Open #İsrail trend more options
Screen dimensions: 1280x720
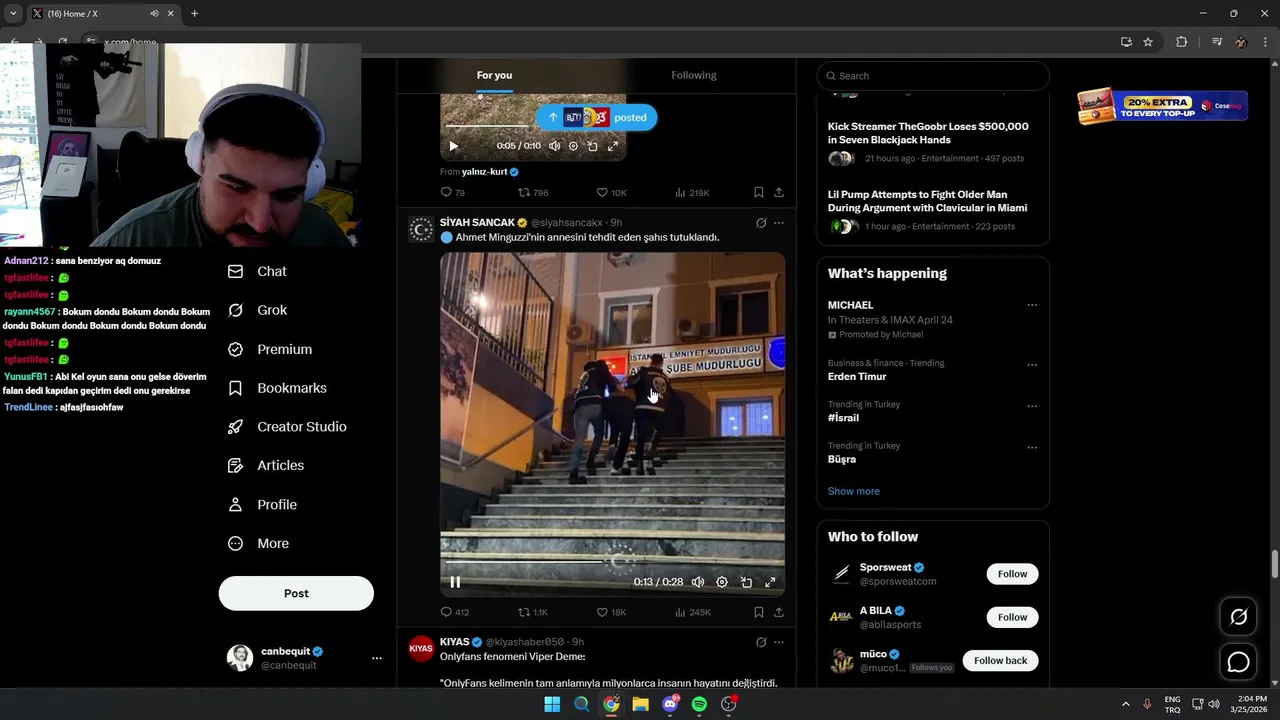[x=1032, y=406]
